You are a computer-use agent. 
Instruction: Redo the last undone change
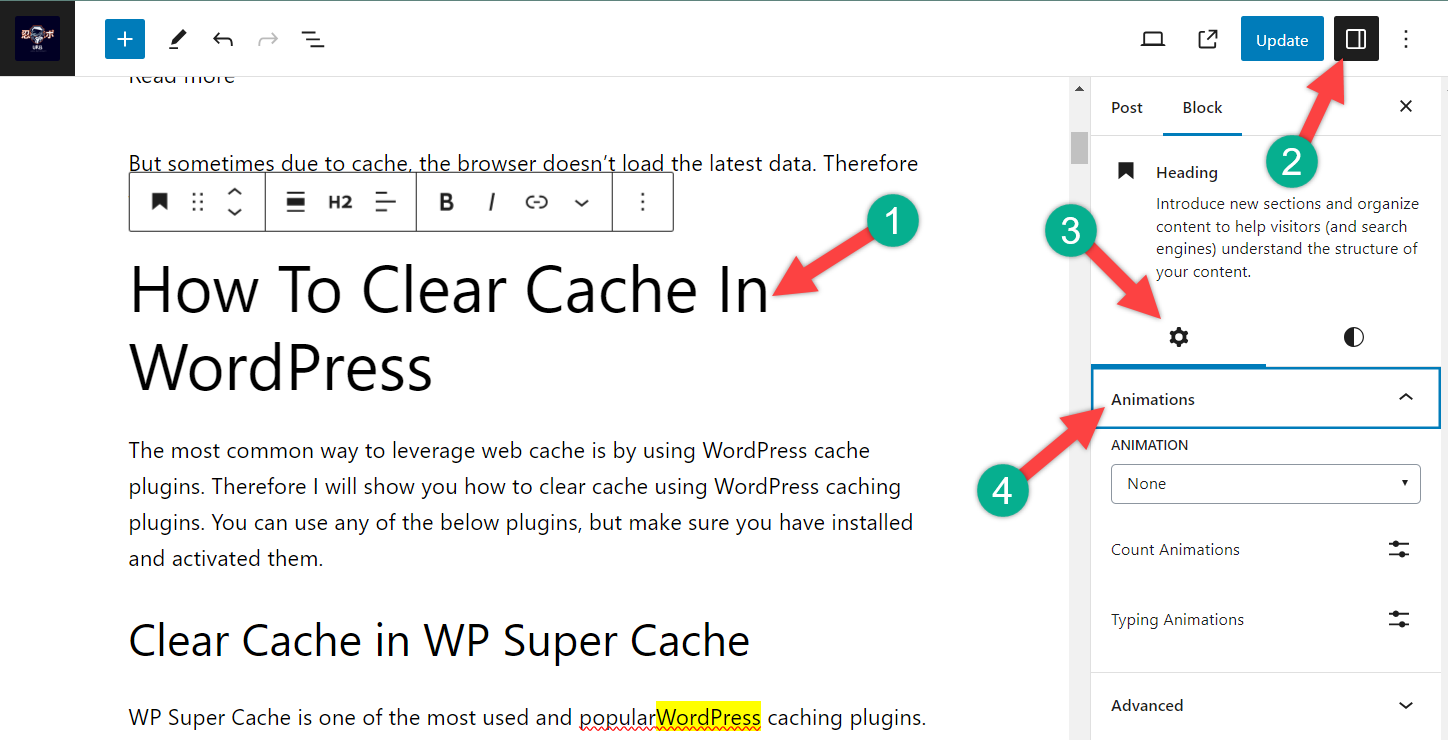tap(268, 39)
